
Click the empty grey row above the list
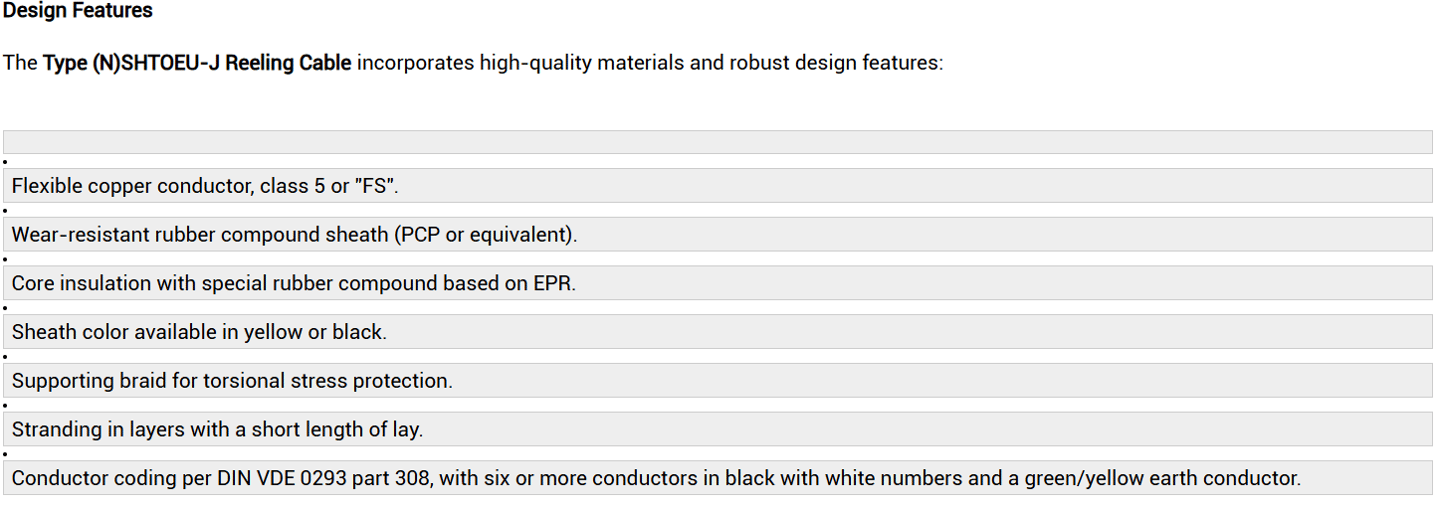(x=718, y=142)
